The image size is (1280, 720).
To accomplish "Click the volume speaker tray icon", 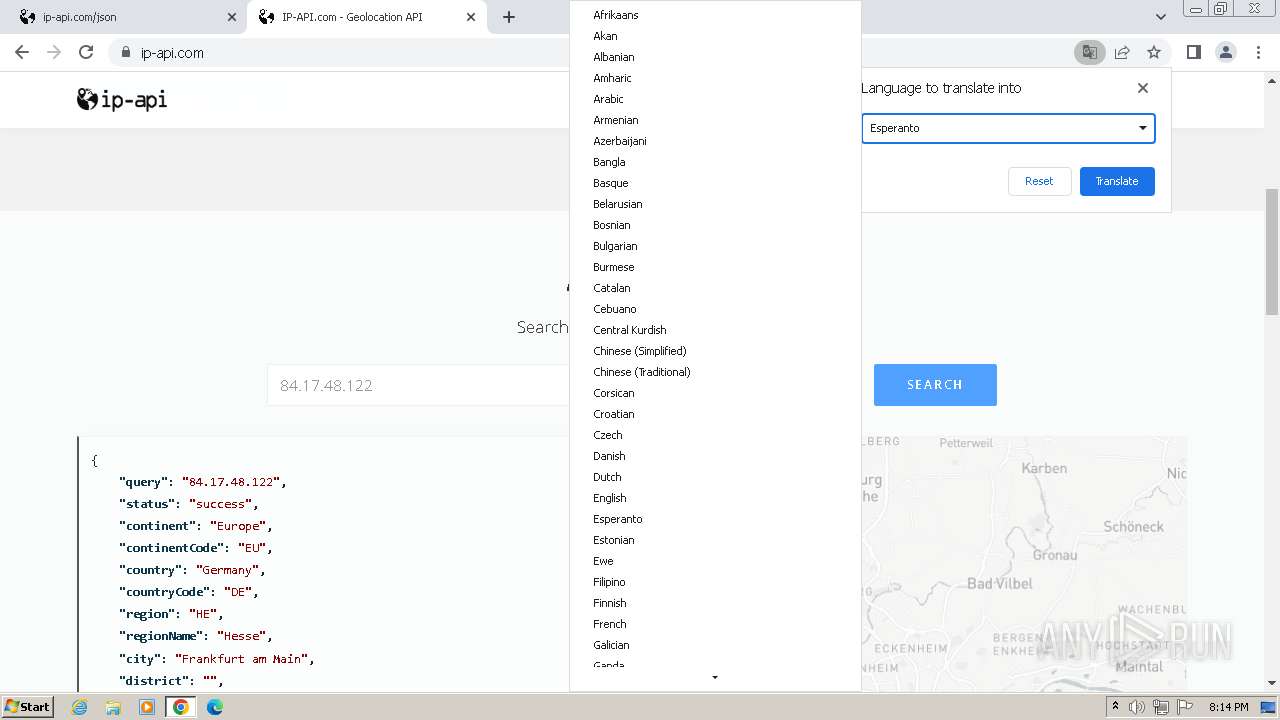I will point(1137,707).
